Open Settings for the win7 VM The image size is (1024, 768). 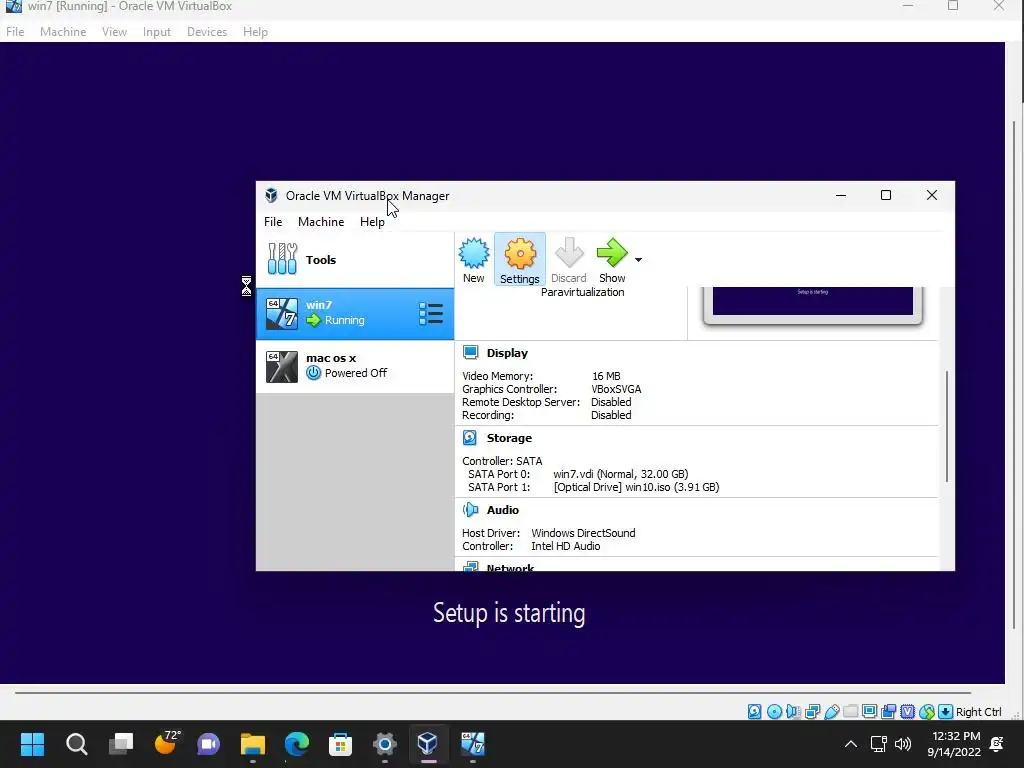520,260
